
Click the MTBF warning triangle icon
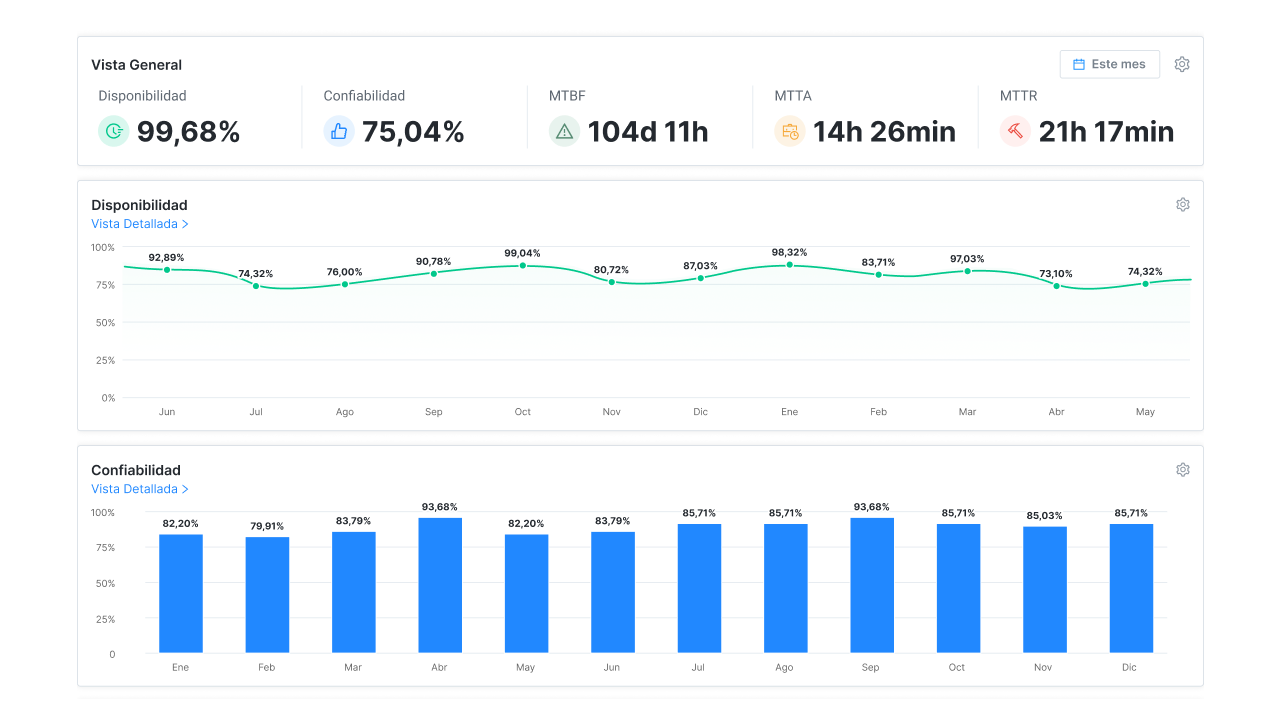click(x=565, y=131)
